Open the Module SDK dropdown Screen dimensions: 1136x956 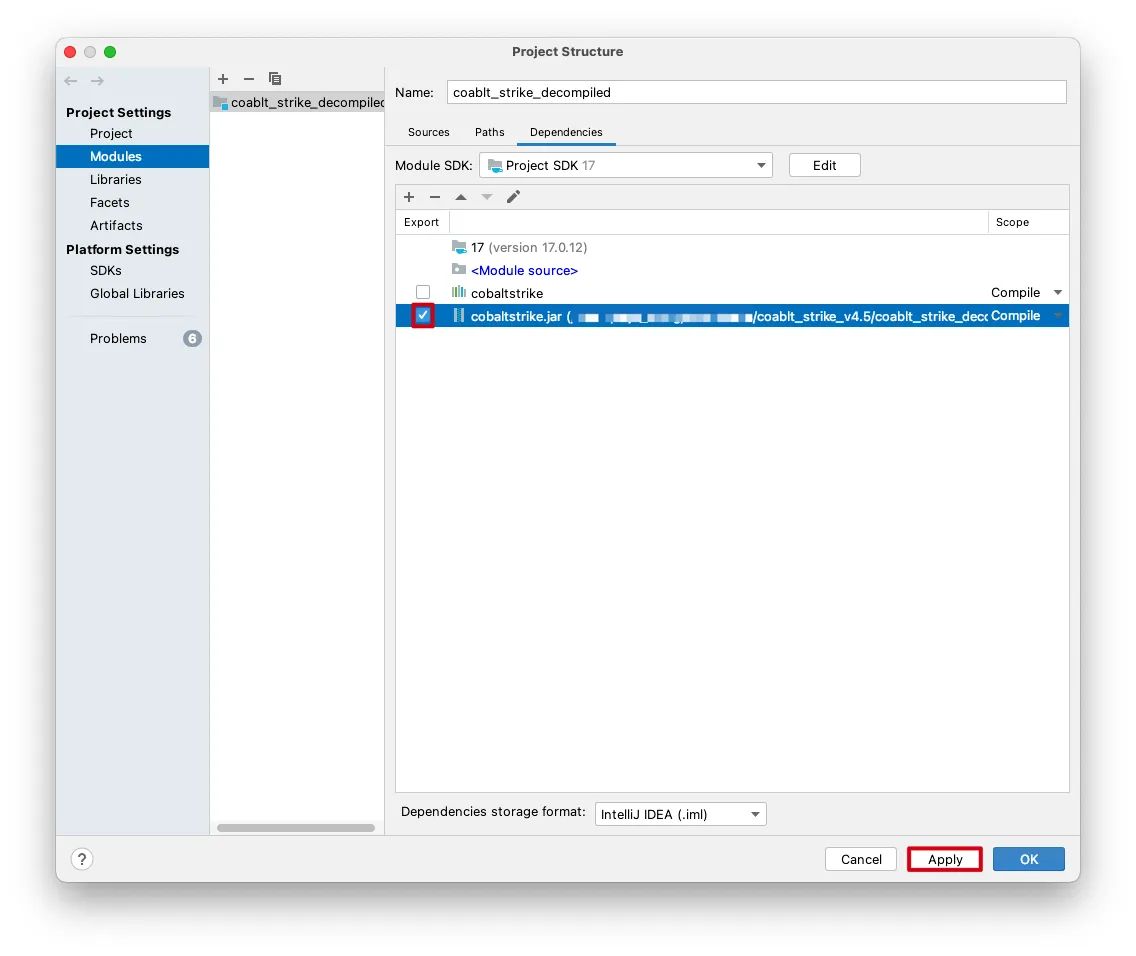(626, 165)
